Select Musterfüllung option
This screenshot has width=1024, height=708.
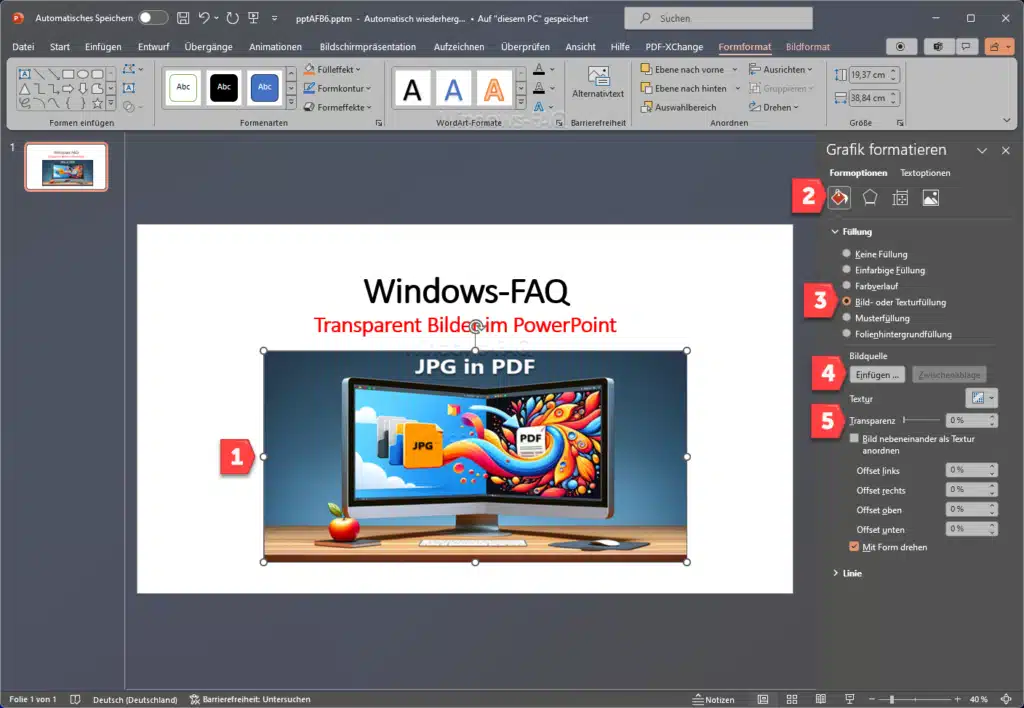coord(846,317)
